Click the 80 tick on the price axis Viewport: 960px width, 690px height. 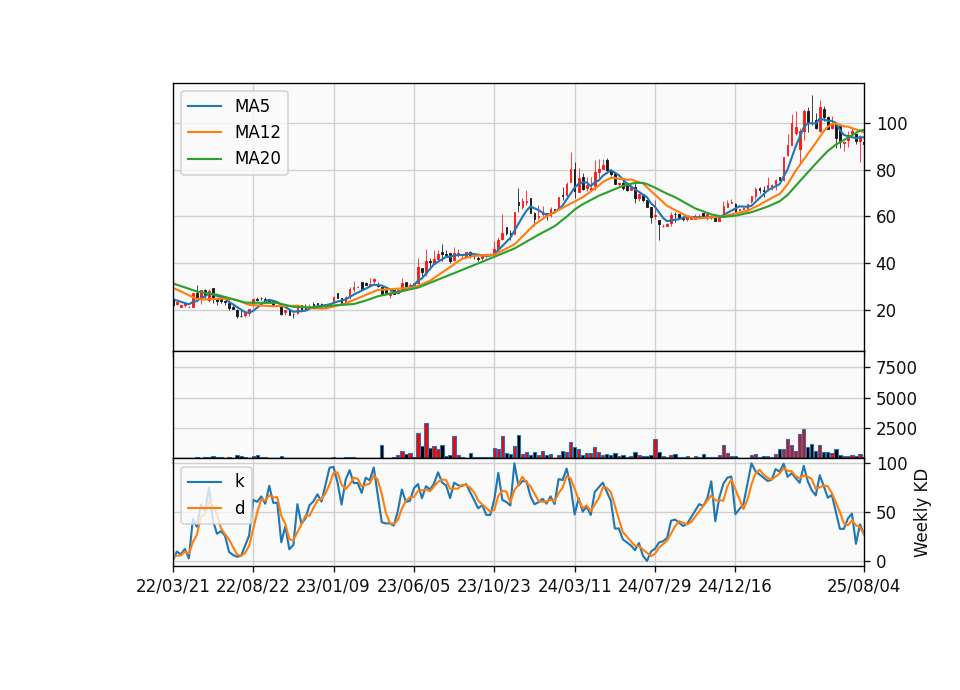pos(887,171)
